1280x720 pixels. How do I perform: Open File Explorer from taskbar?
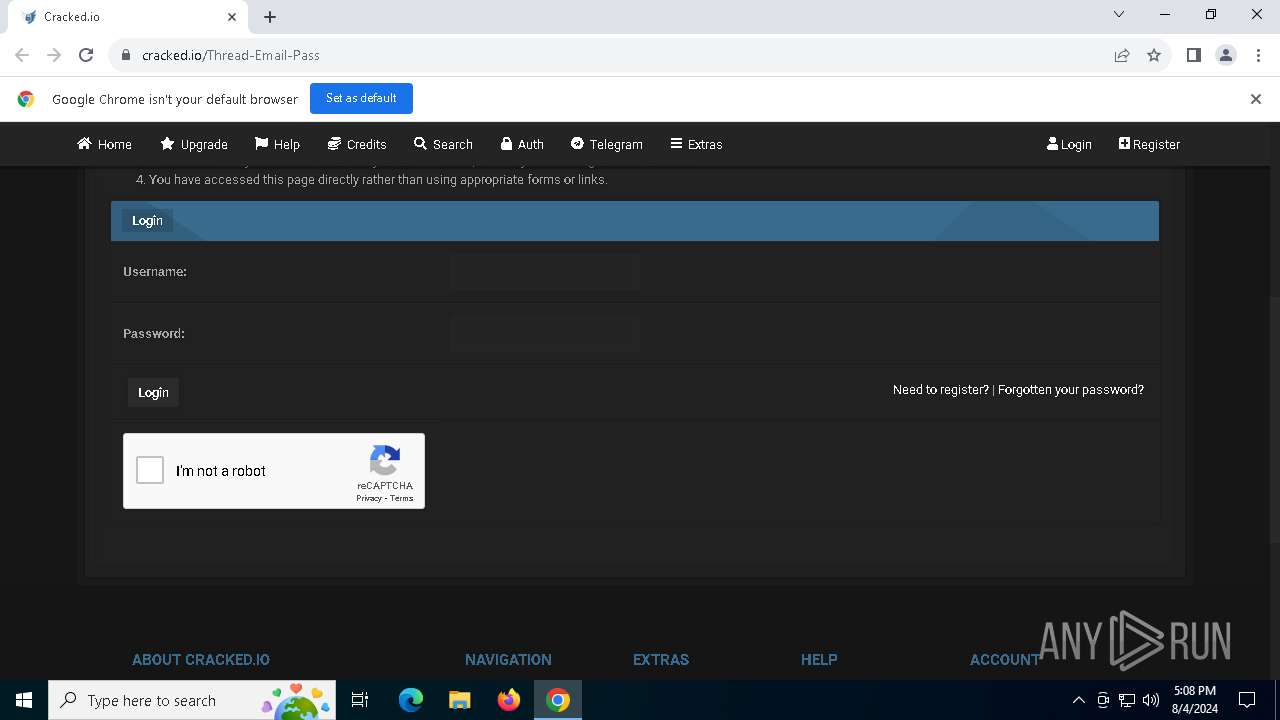point(459,700)
